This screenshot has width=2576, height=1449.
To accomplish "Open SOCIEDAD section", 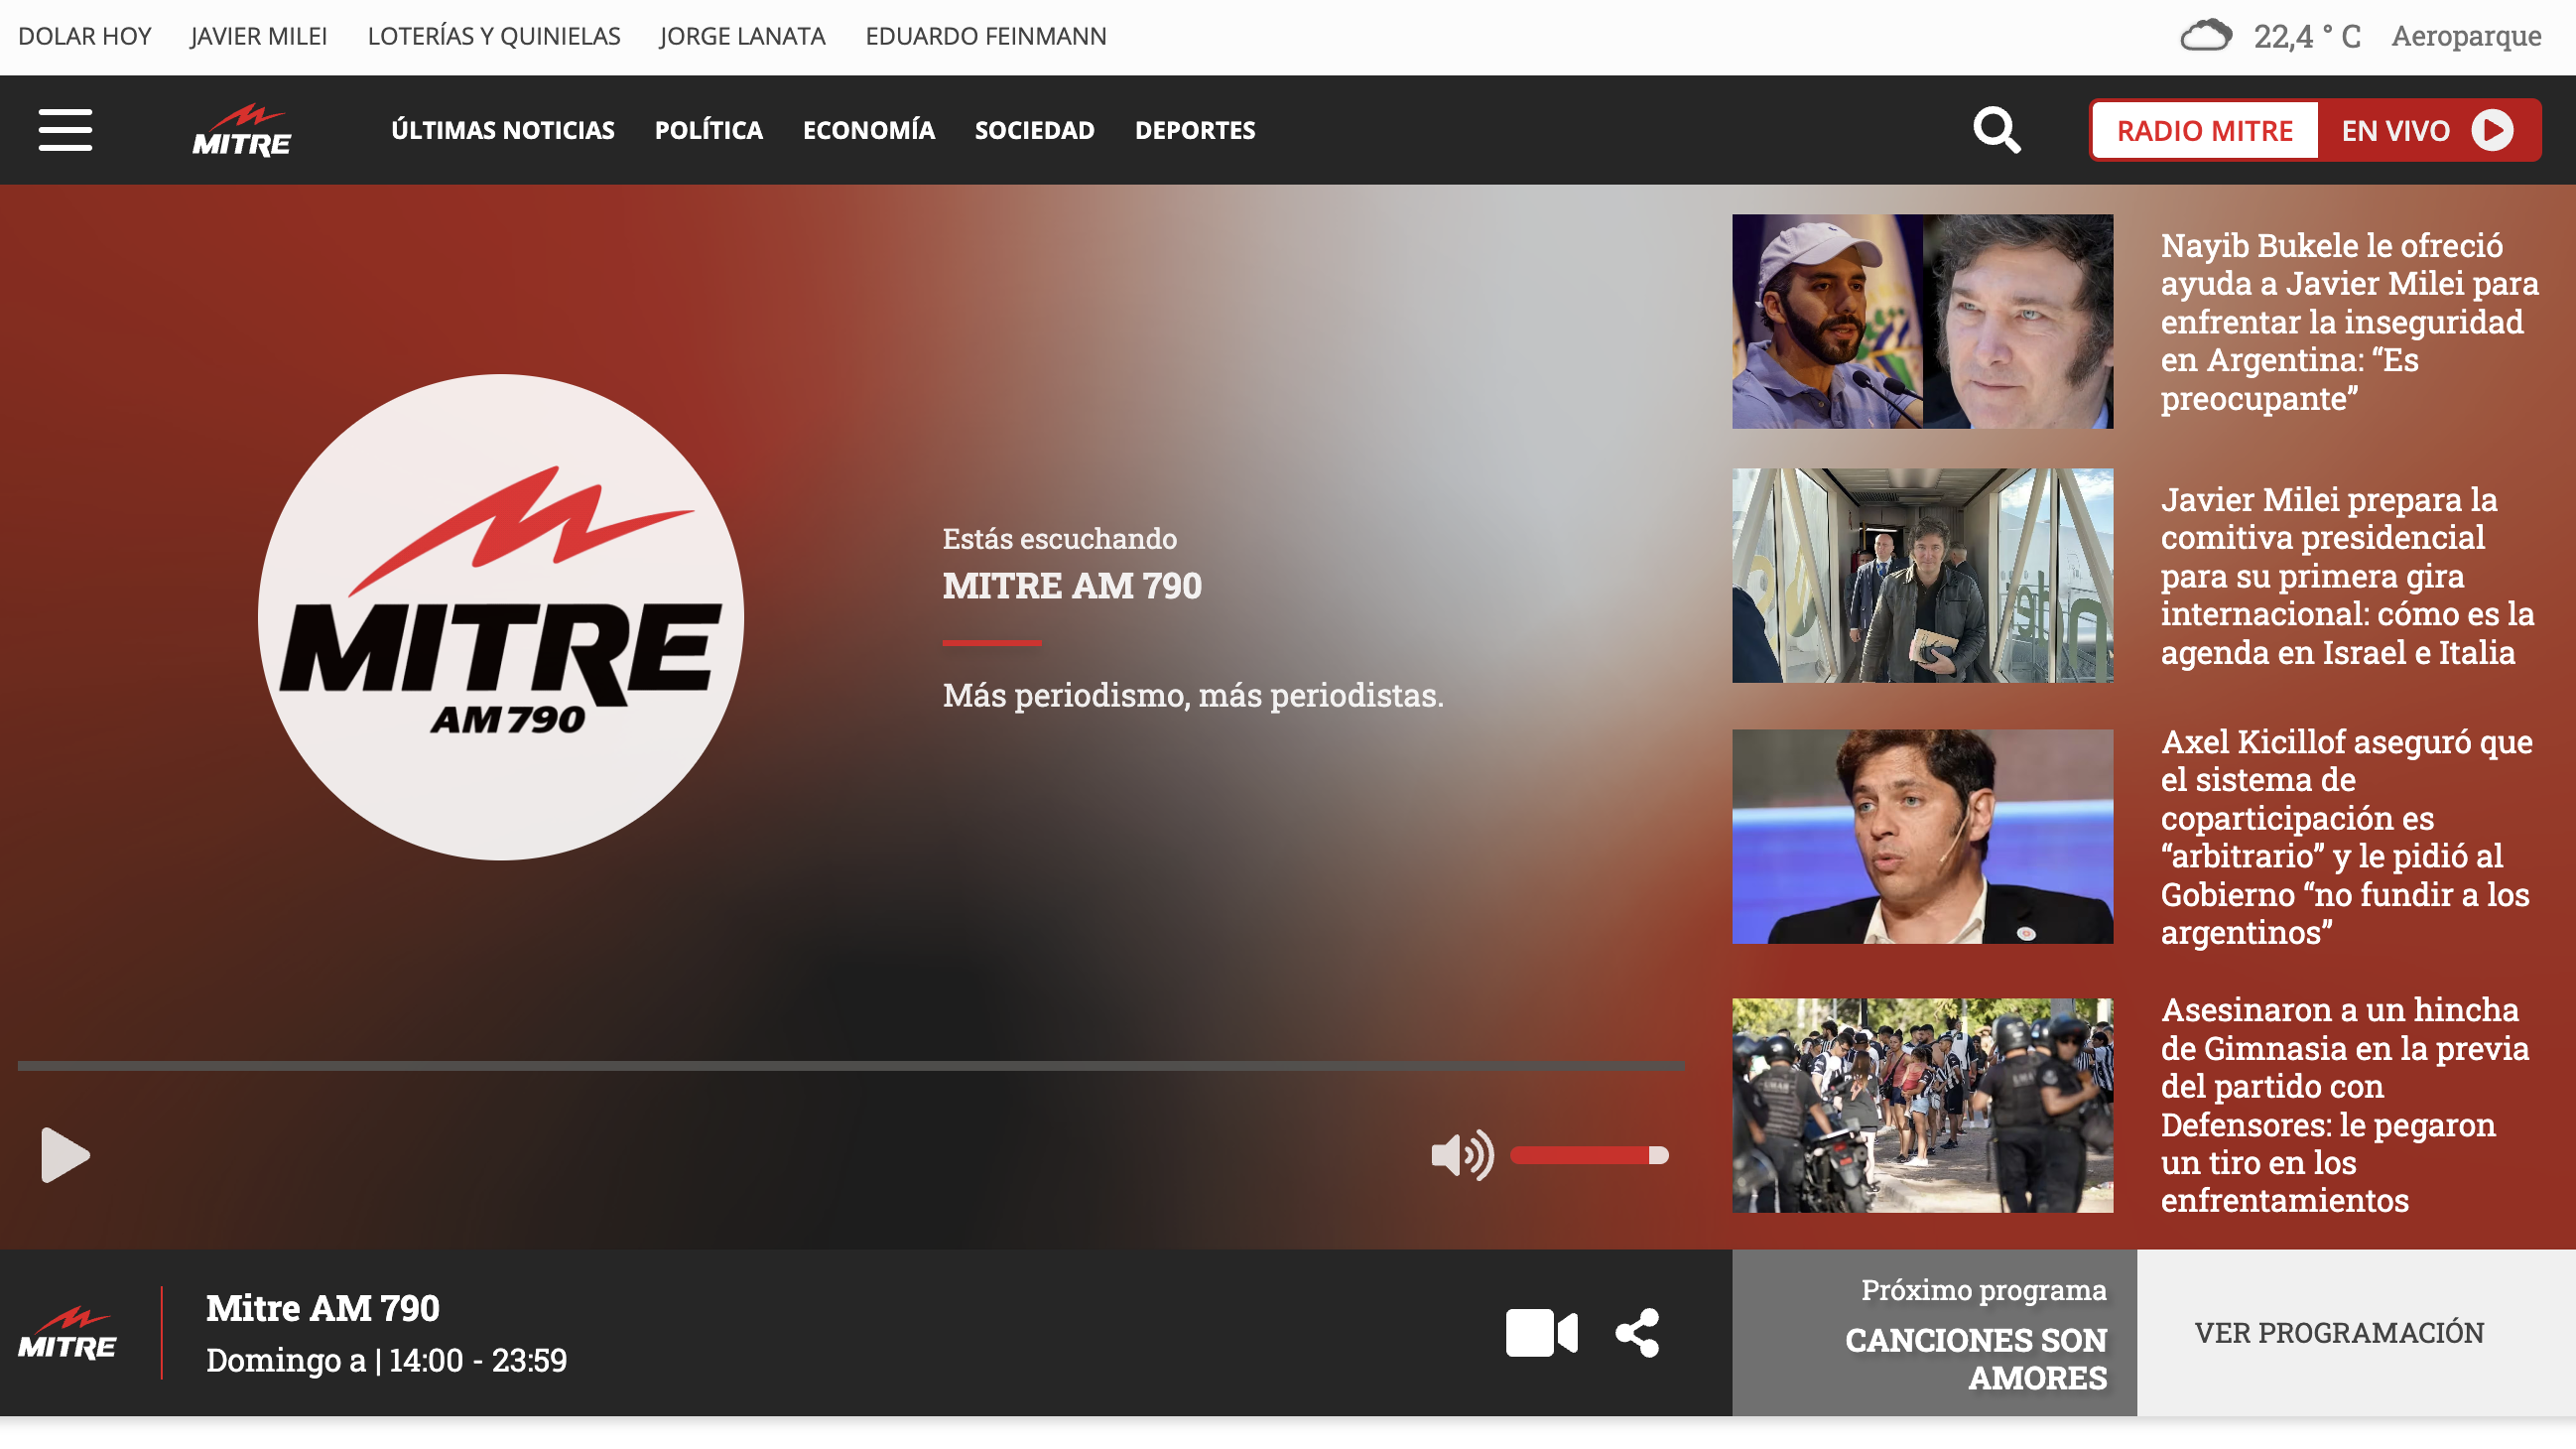I will [1035, 130].
